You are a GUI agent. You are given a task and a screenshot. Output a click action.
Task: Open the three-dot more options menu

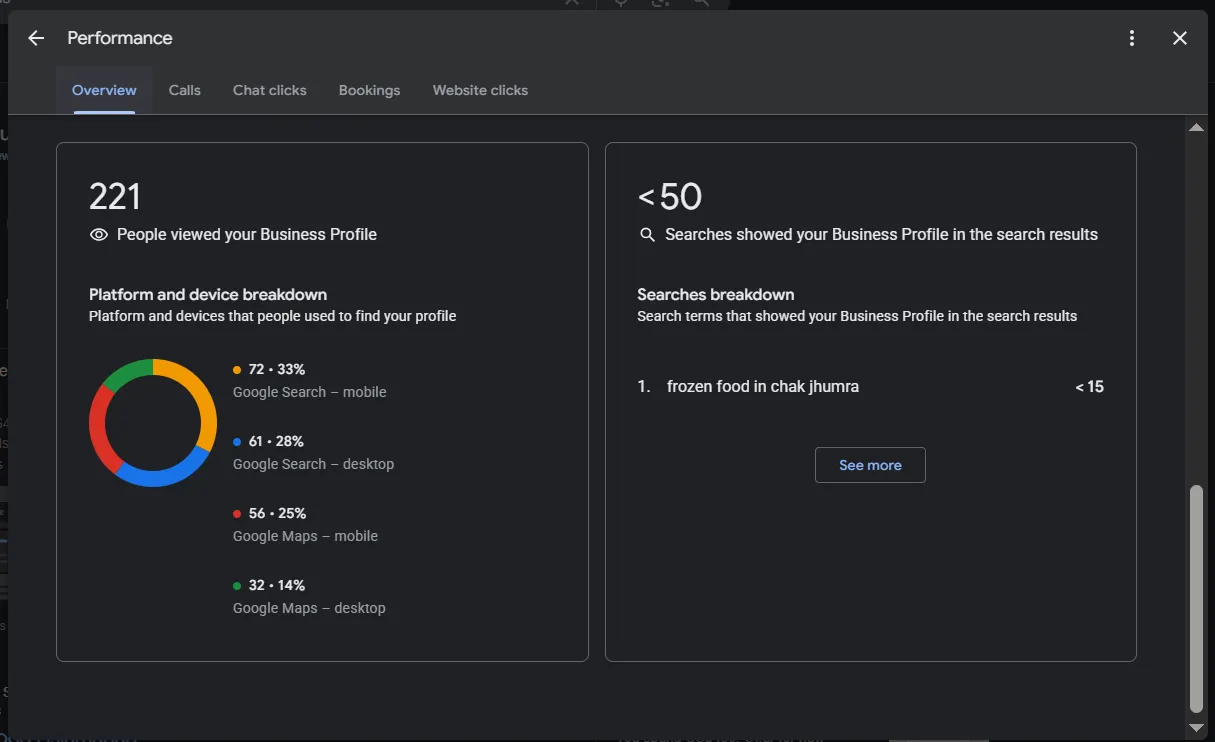coord(1132,38)
